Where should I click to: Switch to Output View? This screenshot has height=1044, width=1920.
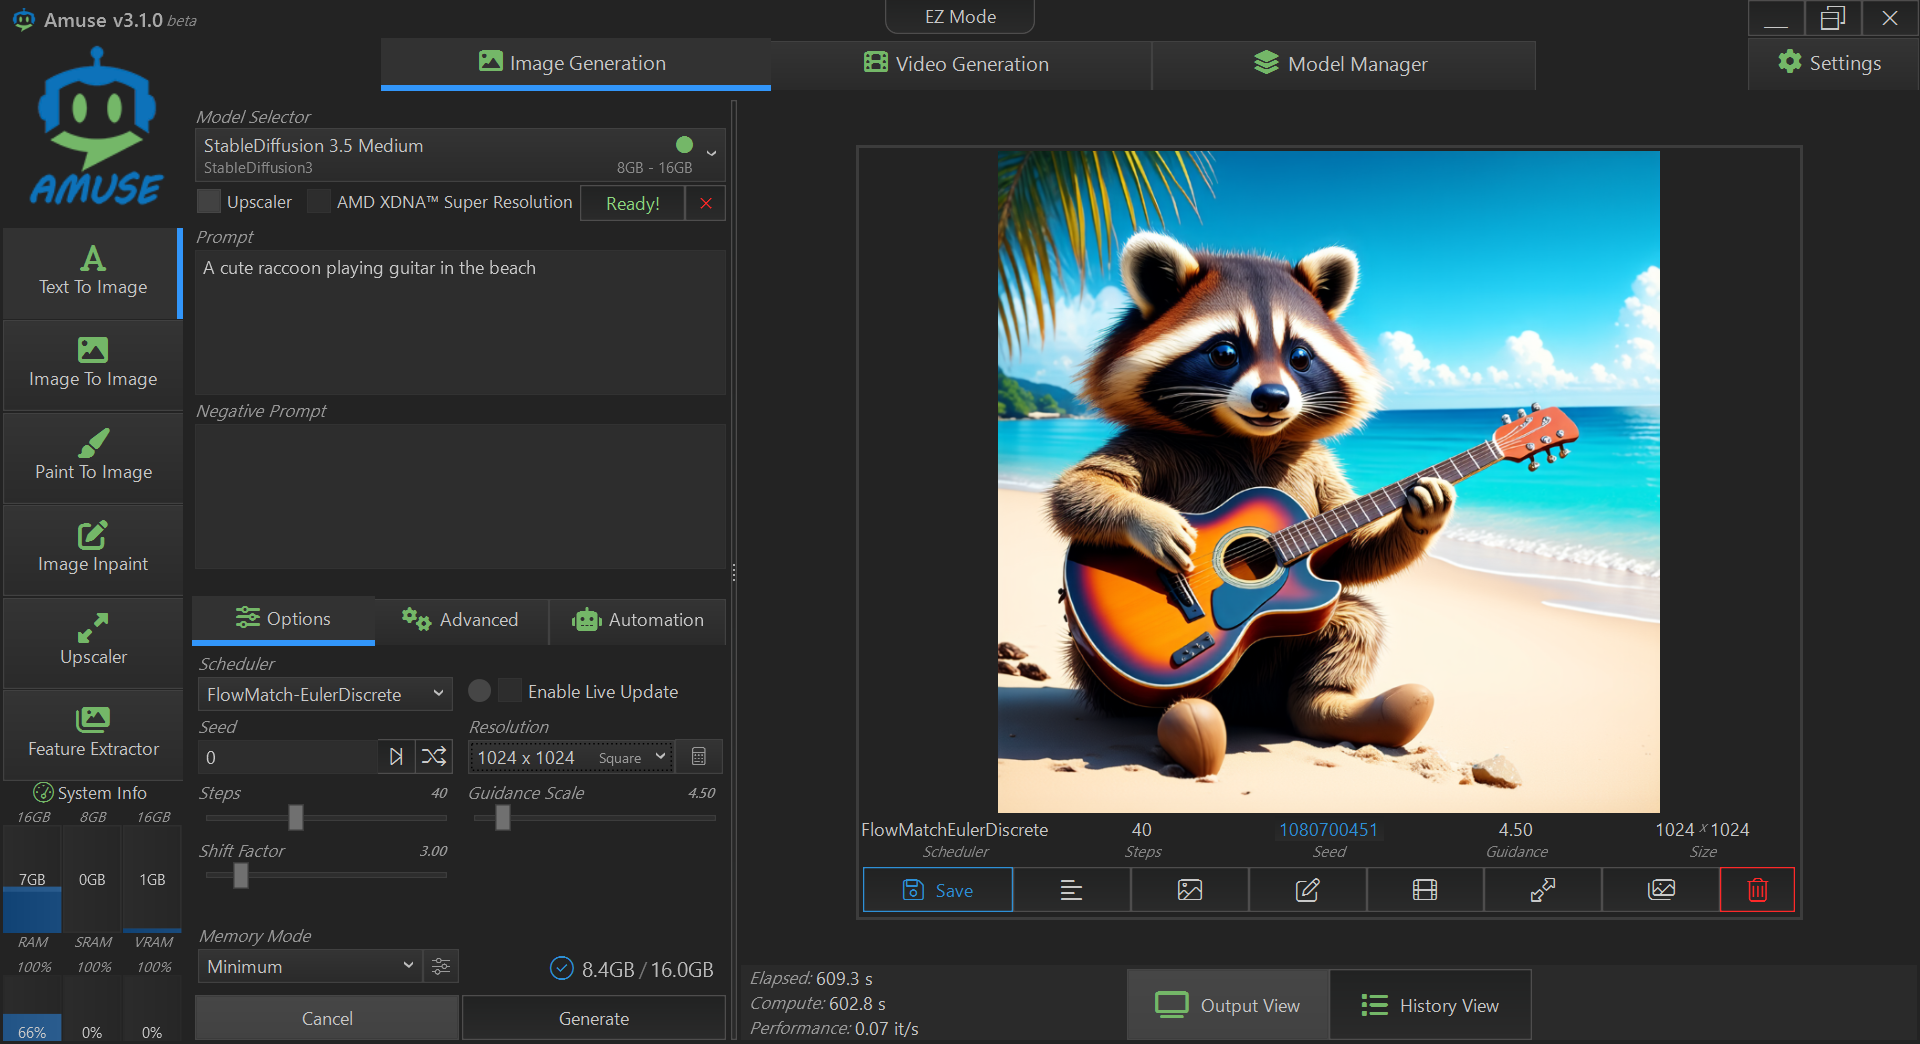(1228, 1005)
